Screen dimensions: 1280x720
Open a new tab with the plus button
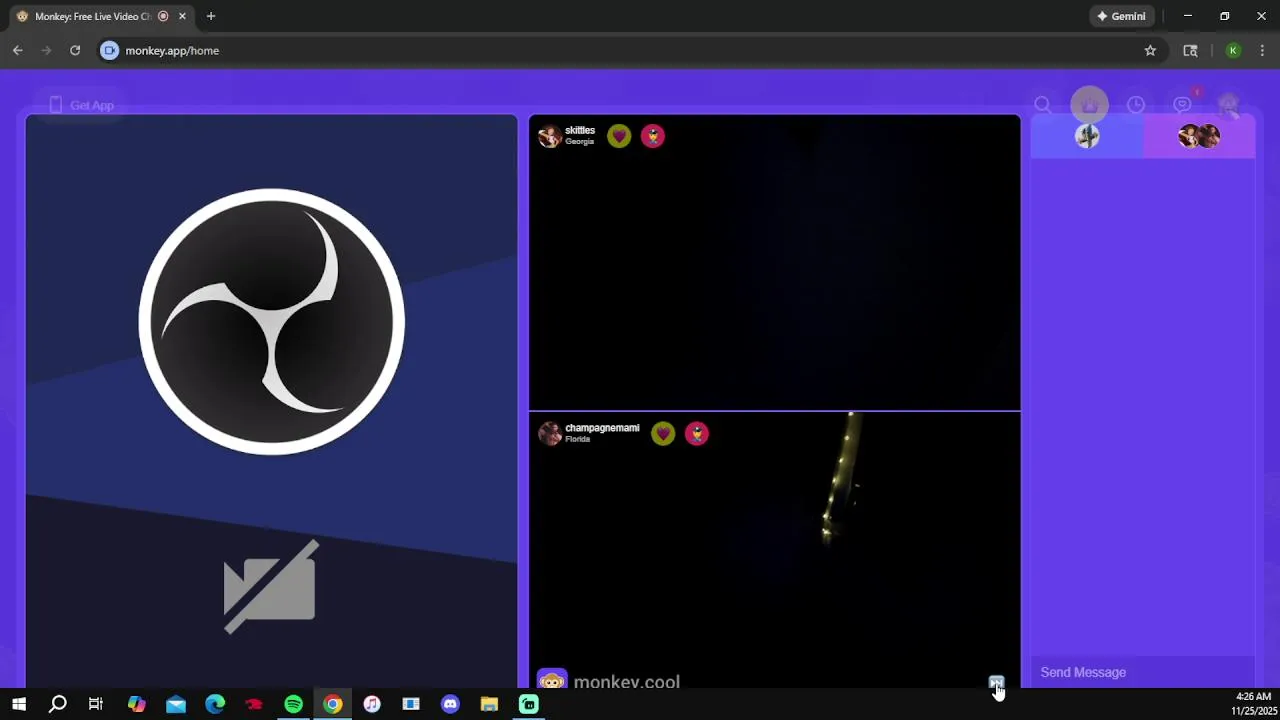click(x=211, y=16)
